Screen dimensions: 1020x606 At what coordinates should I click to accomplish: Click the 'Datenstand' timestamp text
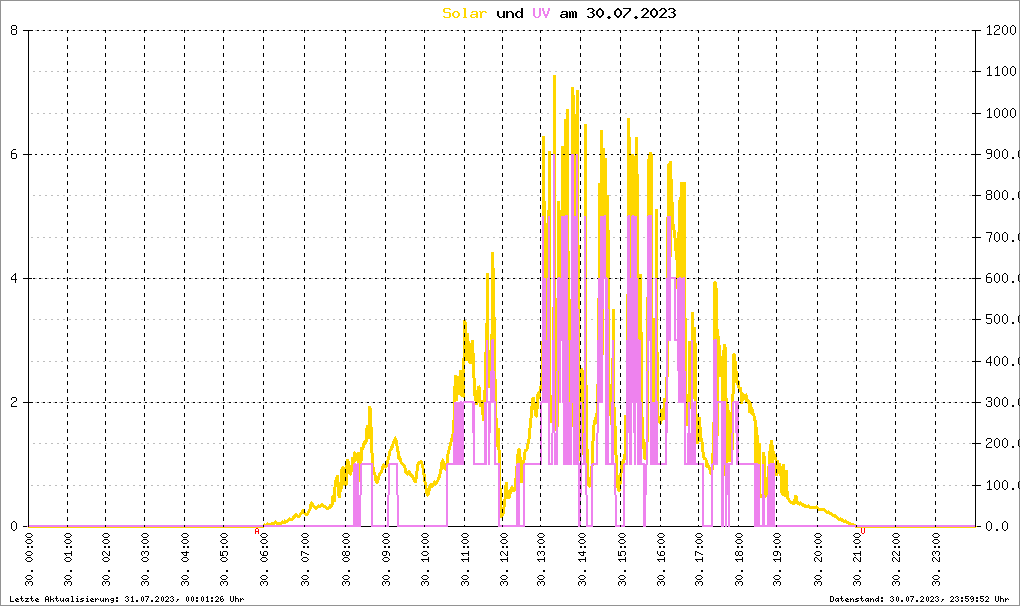tap(919, 599)
